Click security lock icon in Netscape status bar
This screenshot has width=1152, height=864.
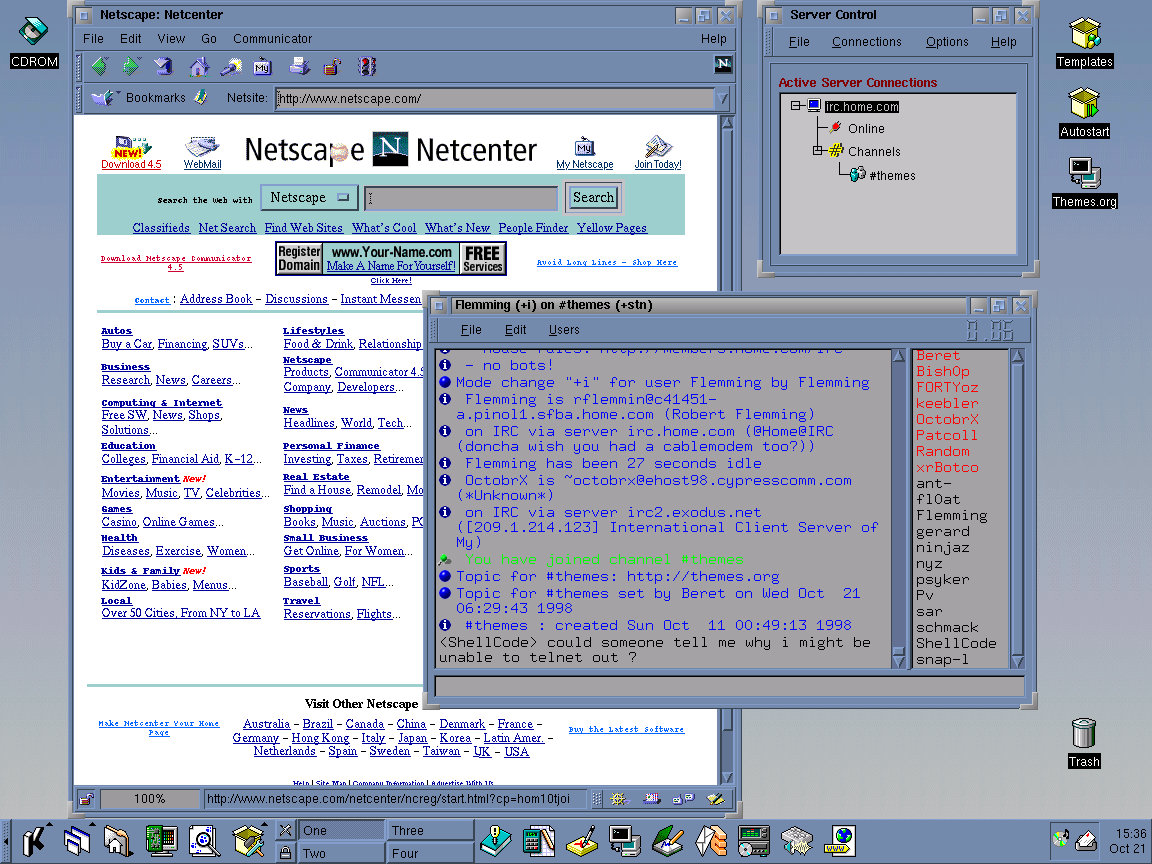pyautogui.click(x=86, y=799)
